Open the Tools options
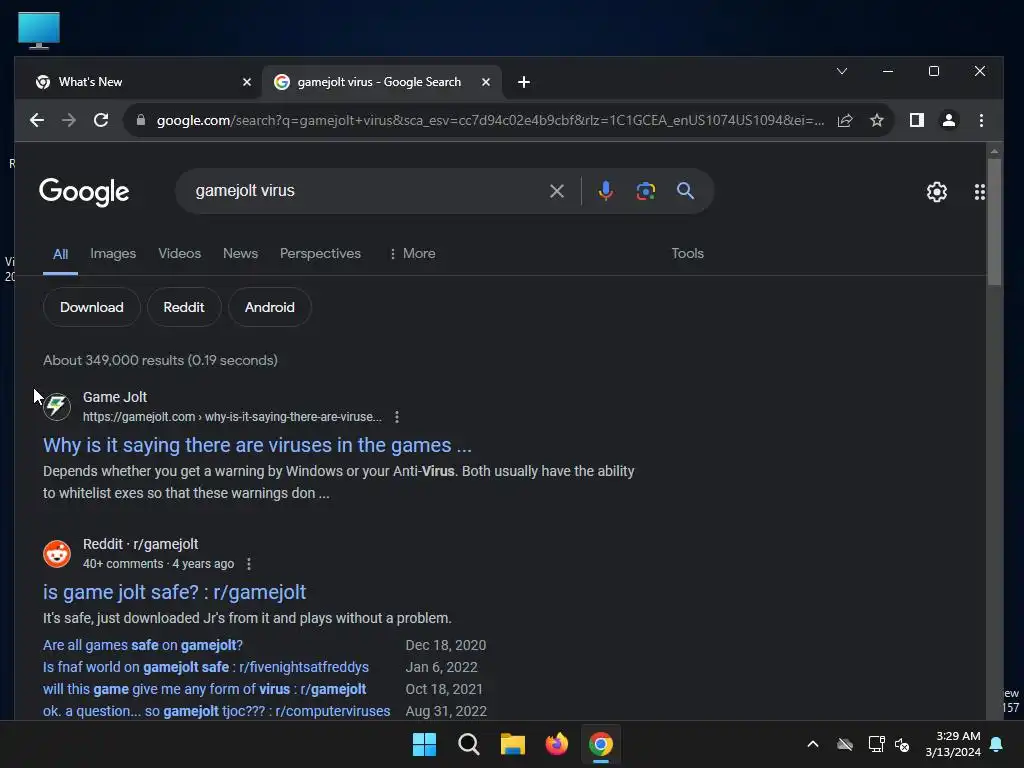 coord(688,253)
